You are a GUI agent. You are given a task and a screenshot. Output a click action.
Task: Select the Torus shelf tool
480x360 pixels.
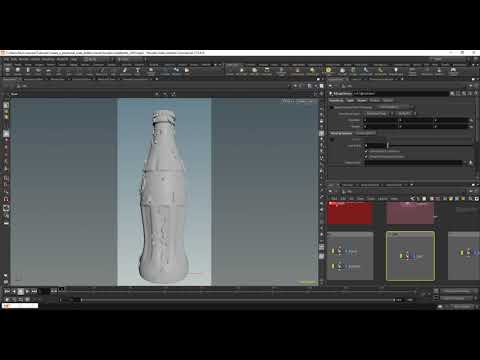(38, 71)
